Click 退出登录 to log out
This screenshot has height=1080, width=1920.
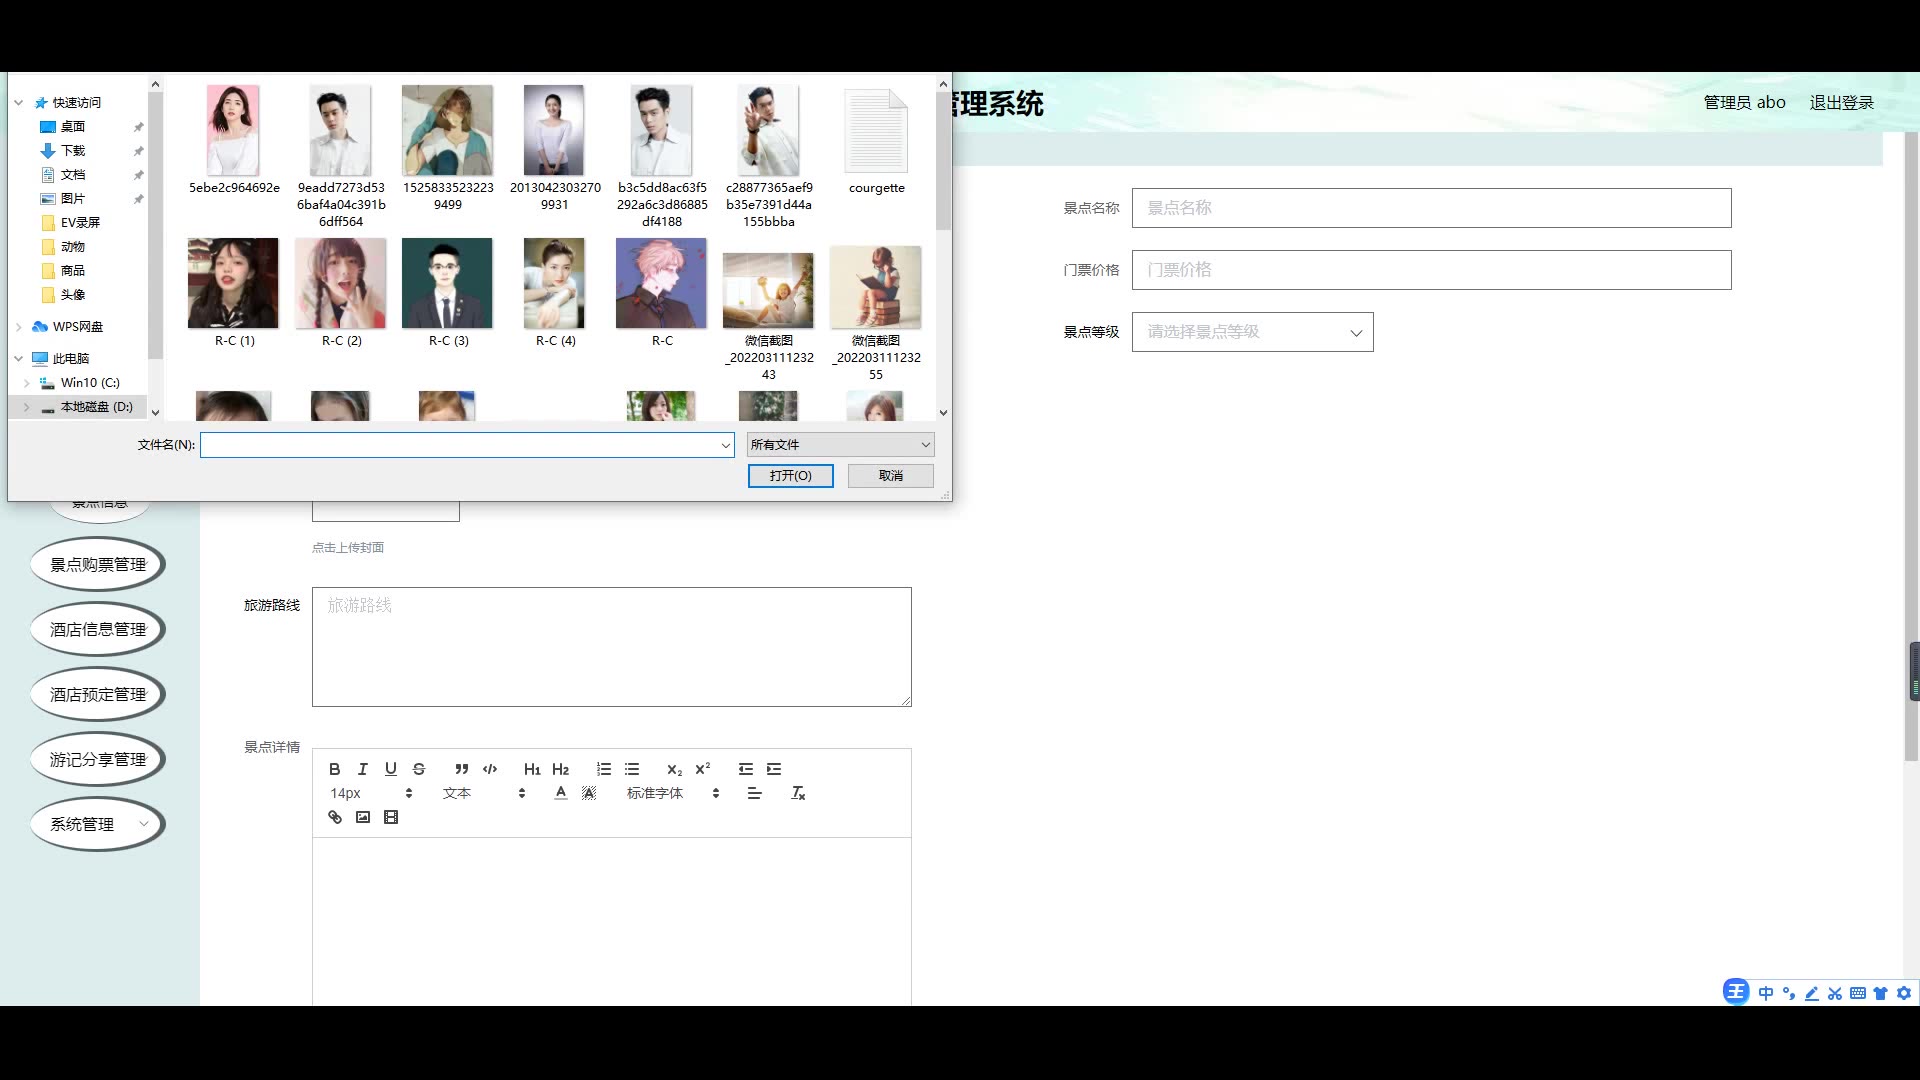[x=1841, y=103]
